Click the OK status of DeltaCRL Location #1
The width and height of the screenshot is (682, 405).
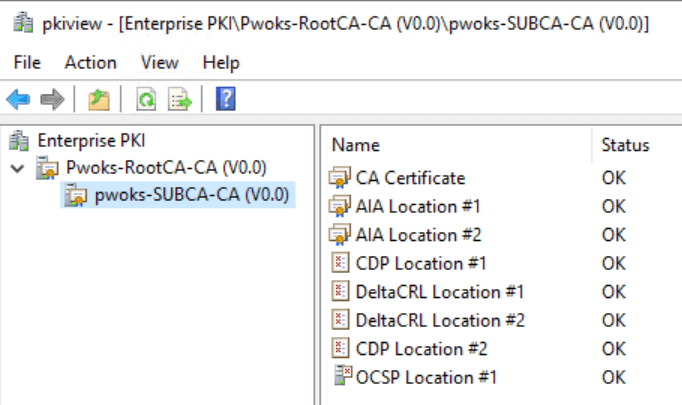pos(614,292)
